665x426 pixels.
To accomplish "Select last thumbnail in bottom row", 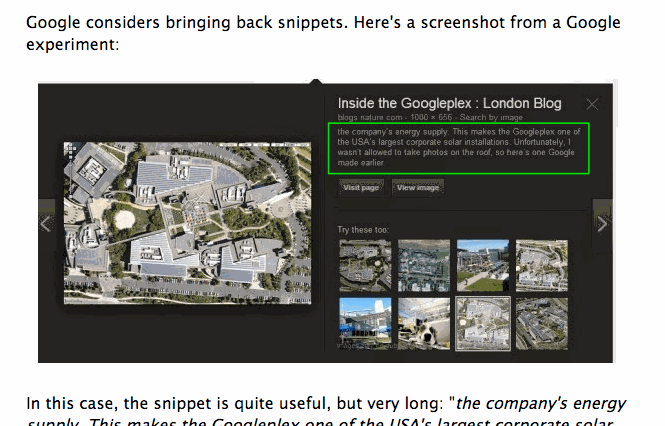I will (x=542, y=324).
